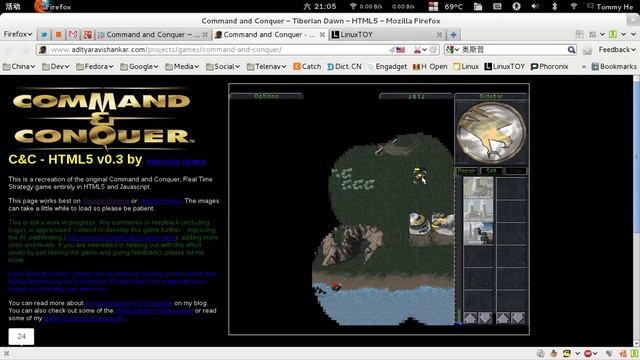Open the accessibility menu in top panel

coord(516,6)
